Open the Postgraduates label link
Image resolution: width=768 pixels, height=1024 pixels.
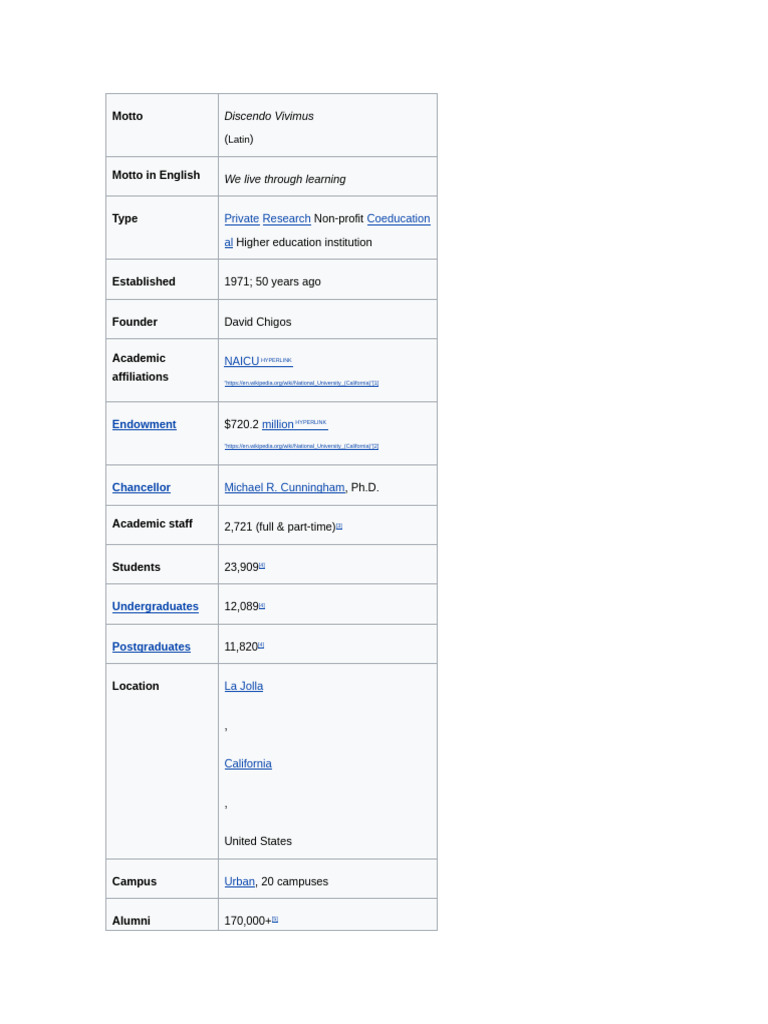click(151, 647)
